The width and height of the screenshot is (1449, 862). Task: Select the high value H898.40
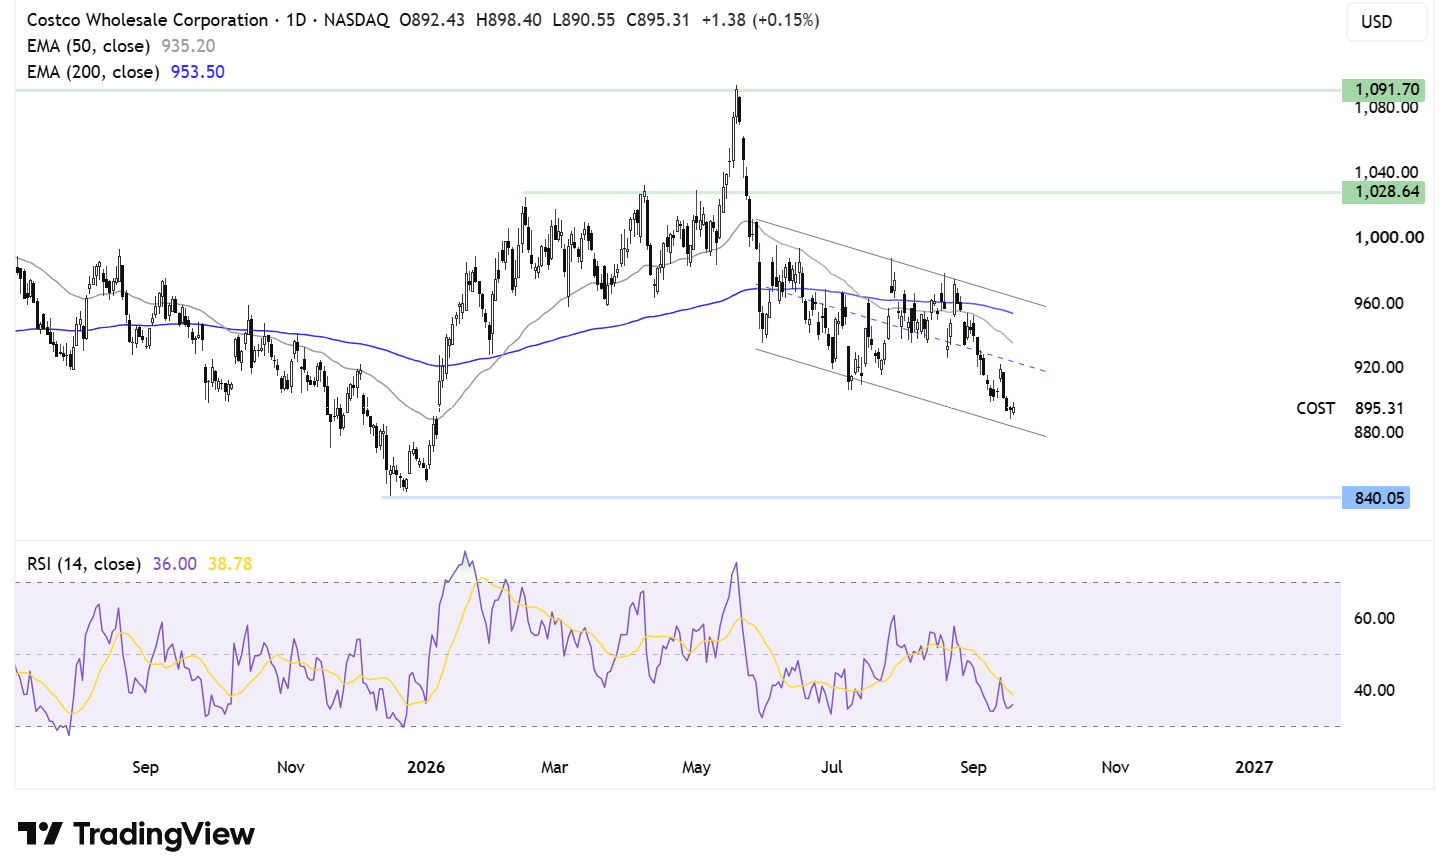point(509,20)
